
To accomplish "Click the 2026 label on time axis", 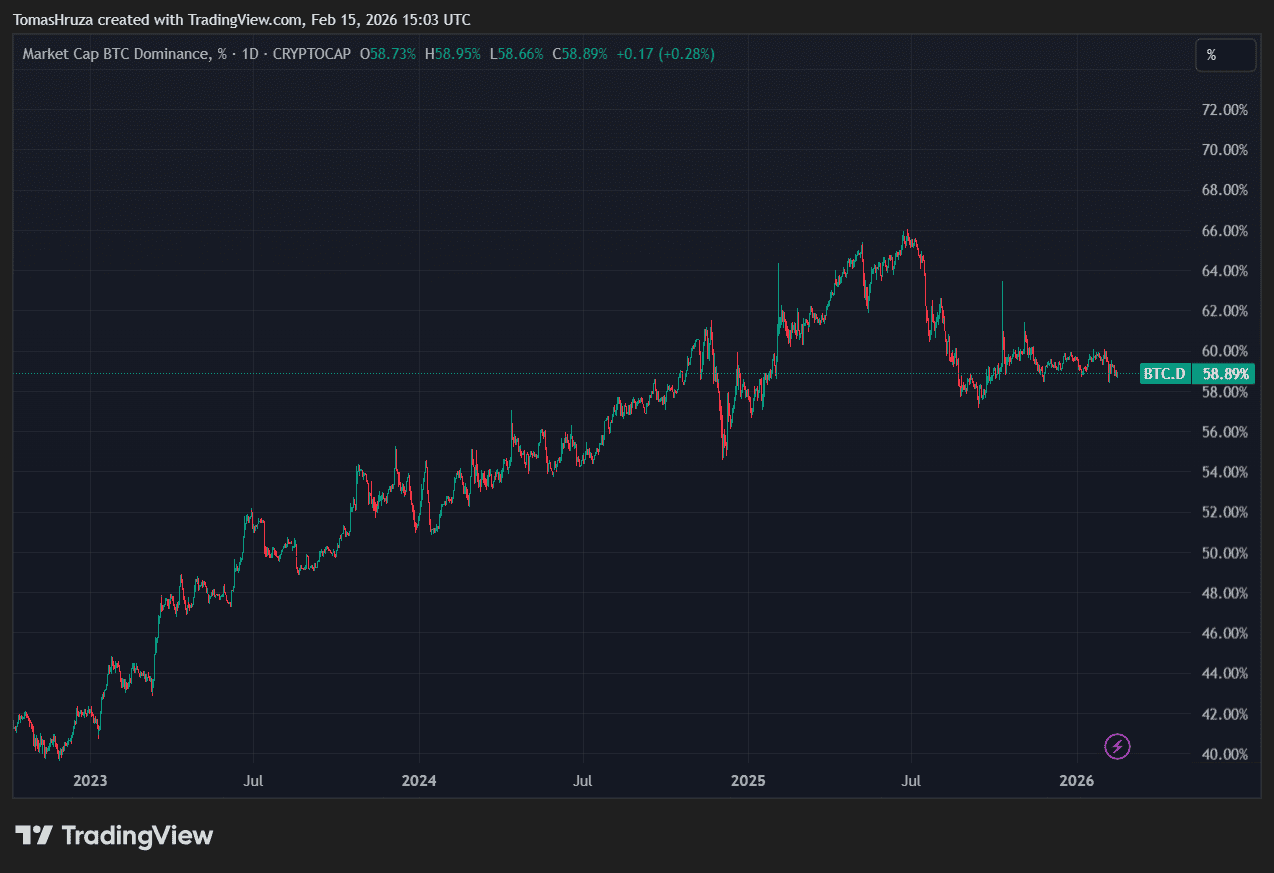I will coord(1076,779).
